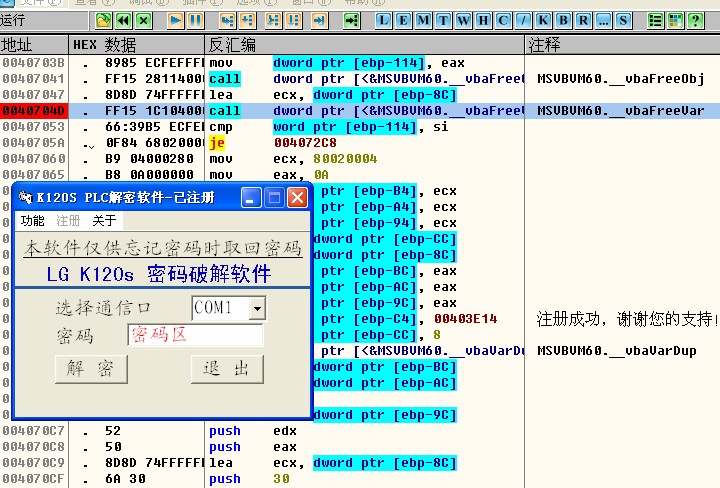Select address row 00407041
The image size is (720, 488).
pyautogui.click(x=34, y=79)
